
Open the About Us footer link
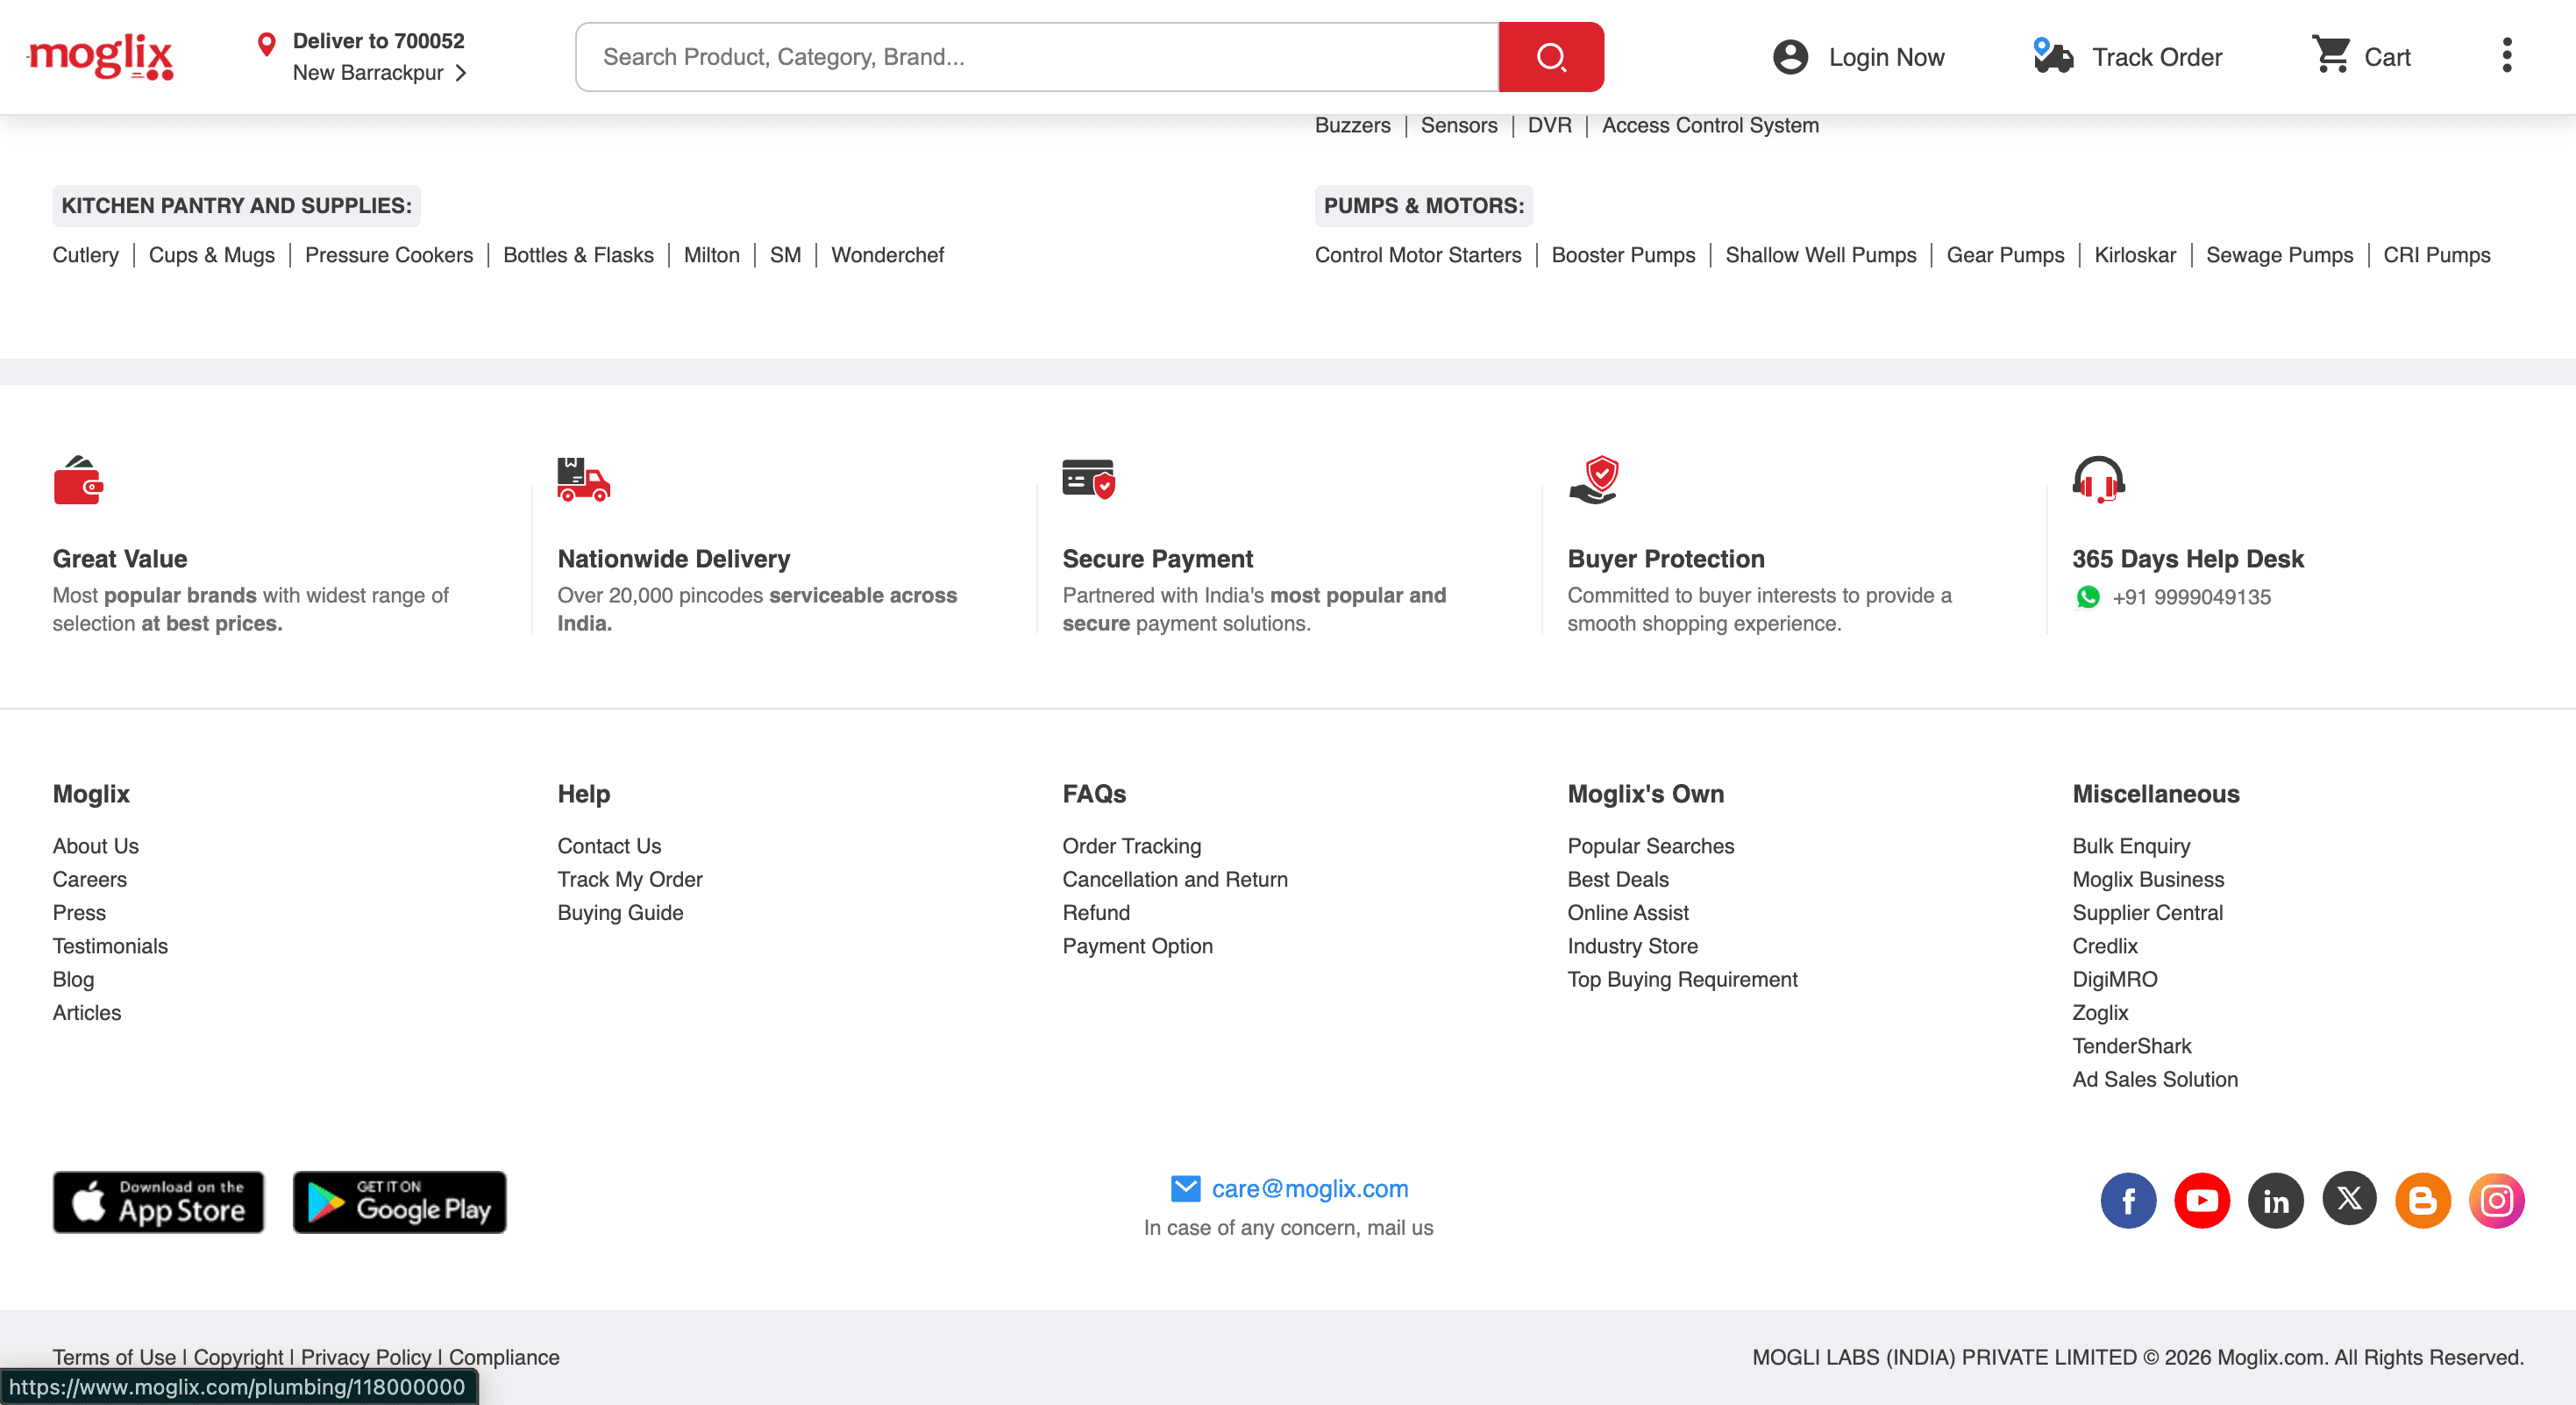click(x=96, y=846)
